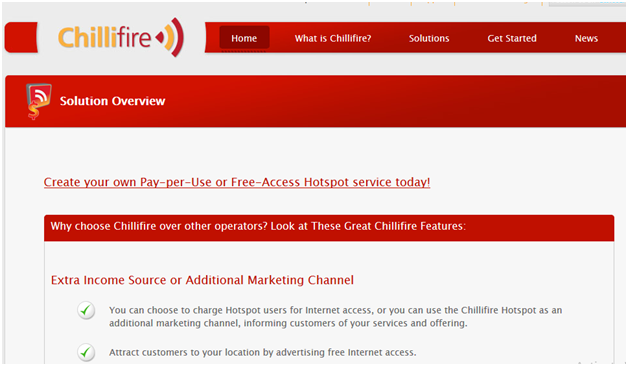Image resolution: width=628 pixels, height=366 pixels.
Task: Click the paragraph about charging Hotspot users
Action: click(335, 316)
